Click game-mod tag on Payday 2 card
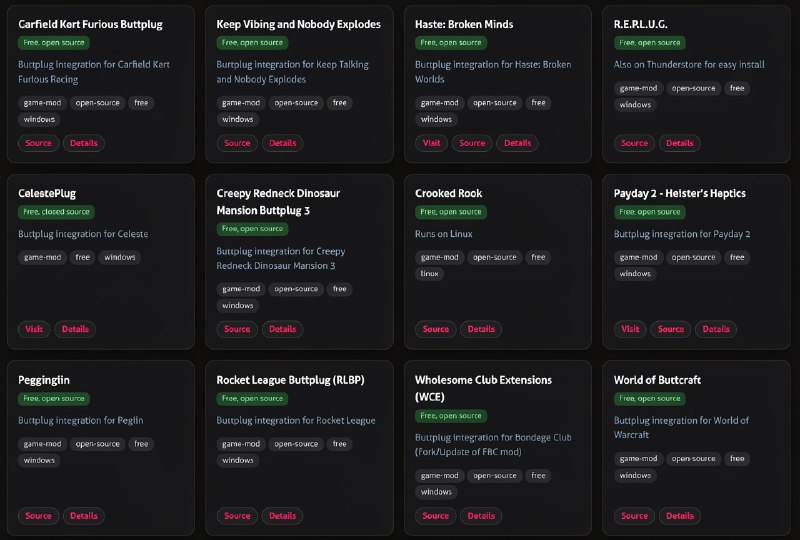Image resolution: width=800 pixels, height=540 pixels. click(638, 257)
